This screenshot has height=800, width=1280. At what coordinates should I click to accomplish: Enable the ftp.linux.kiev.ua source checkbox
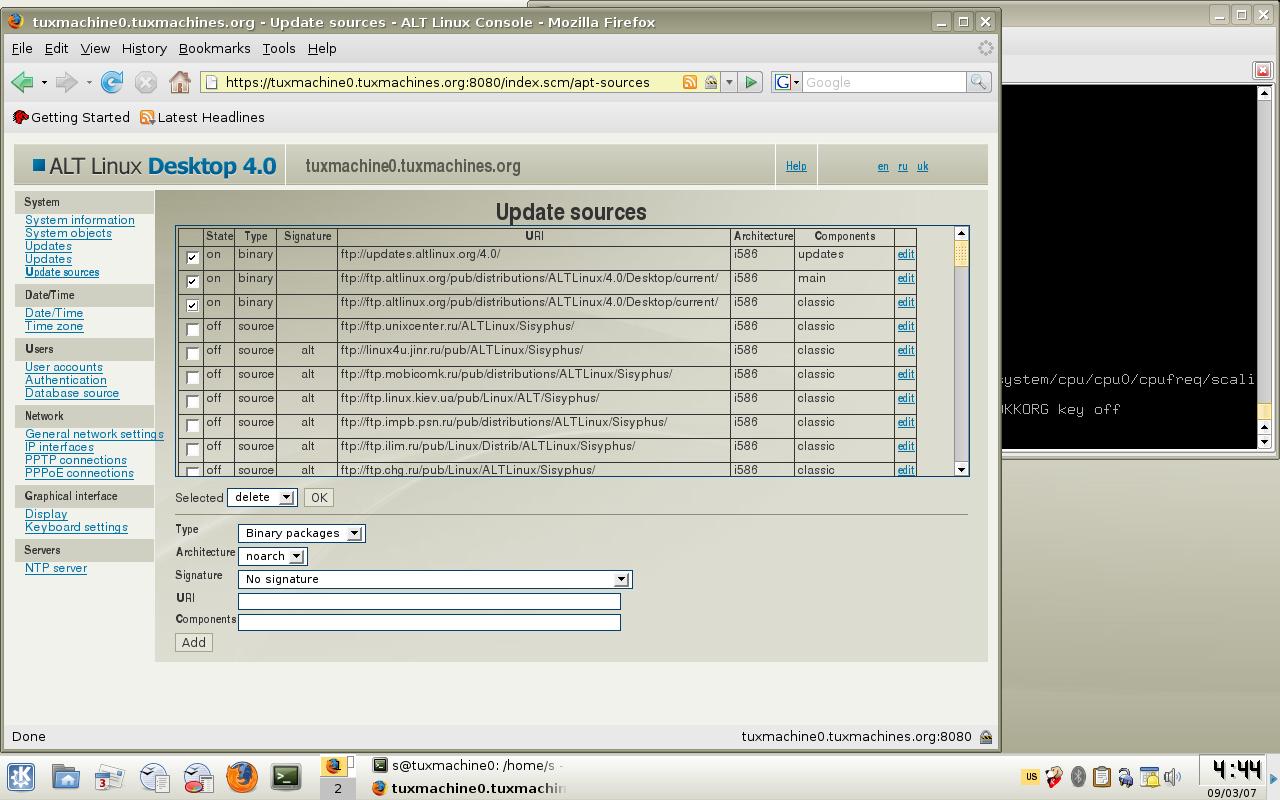[193, 401]
